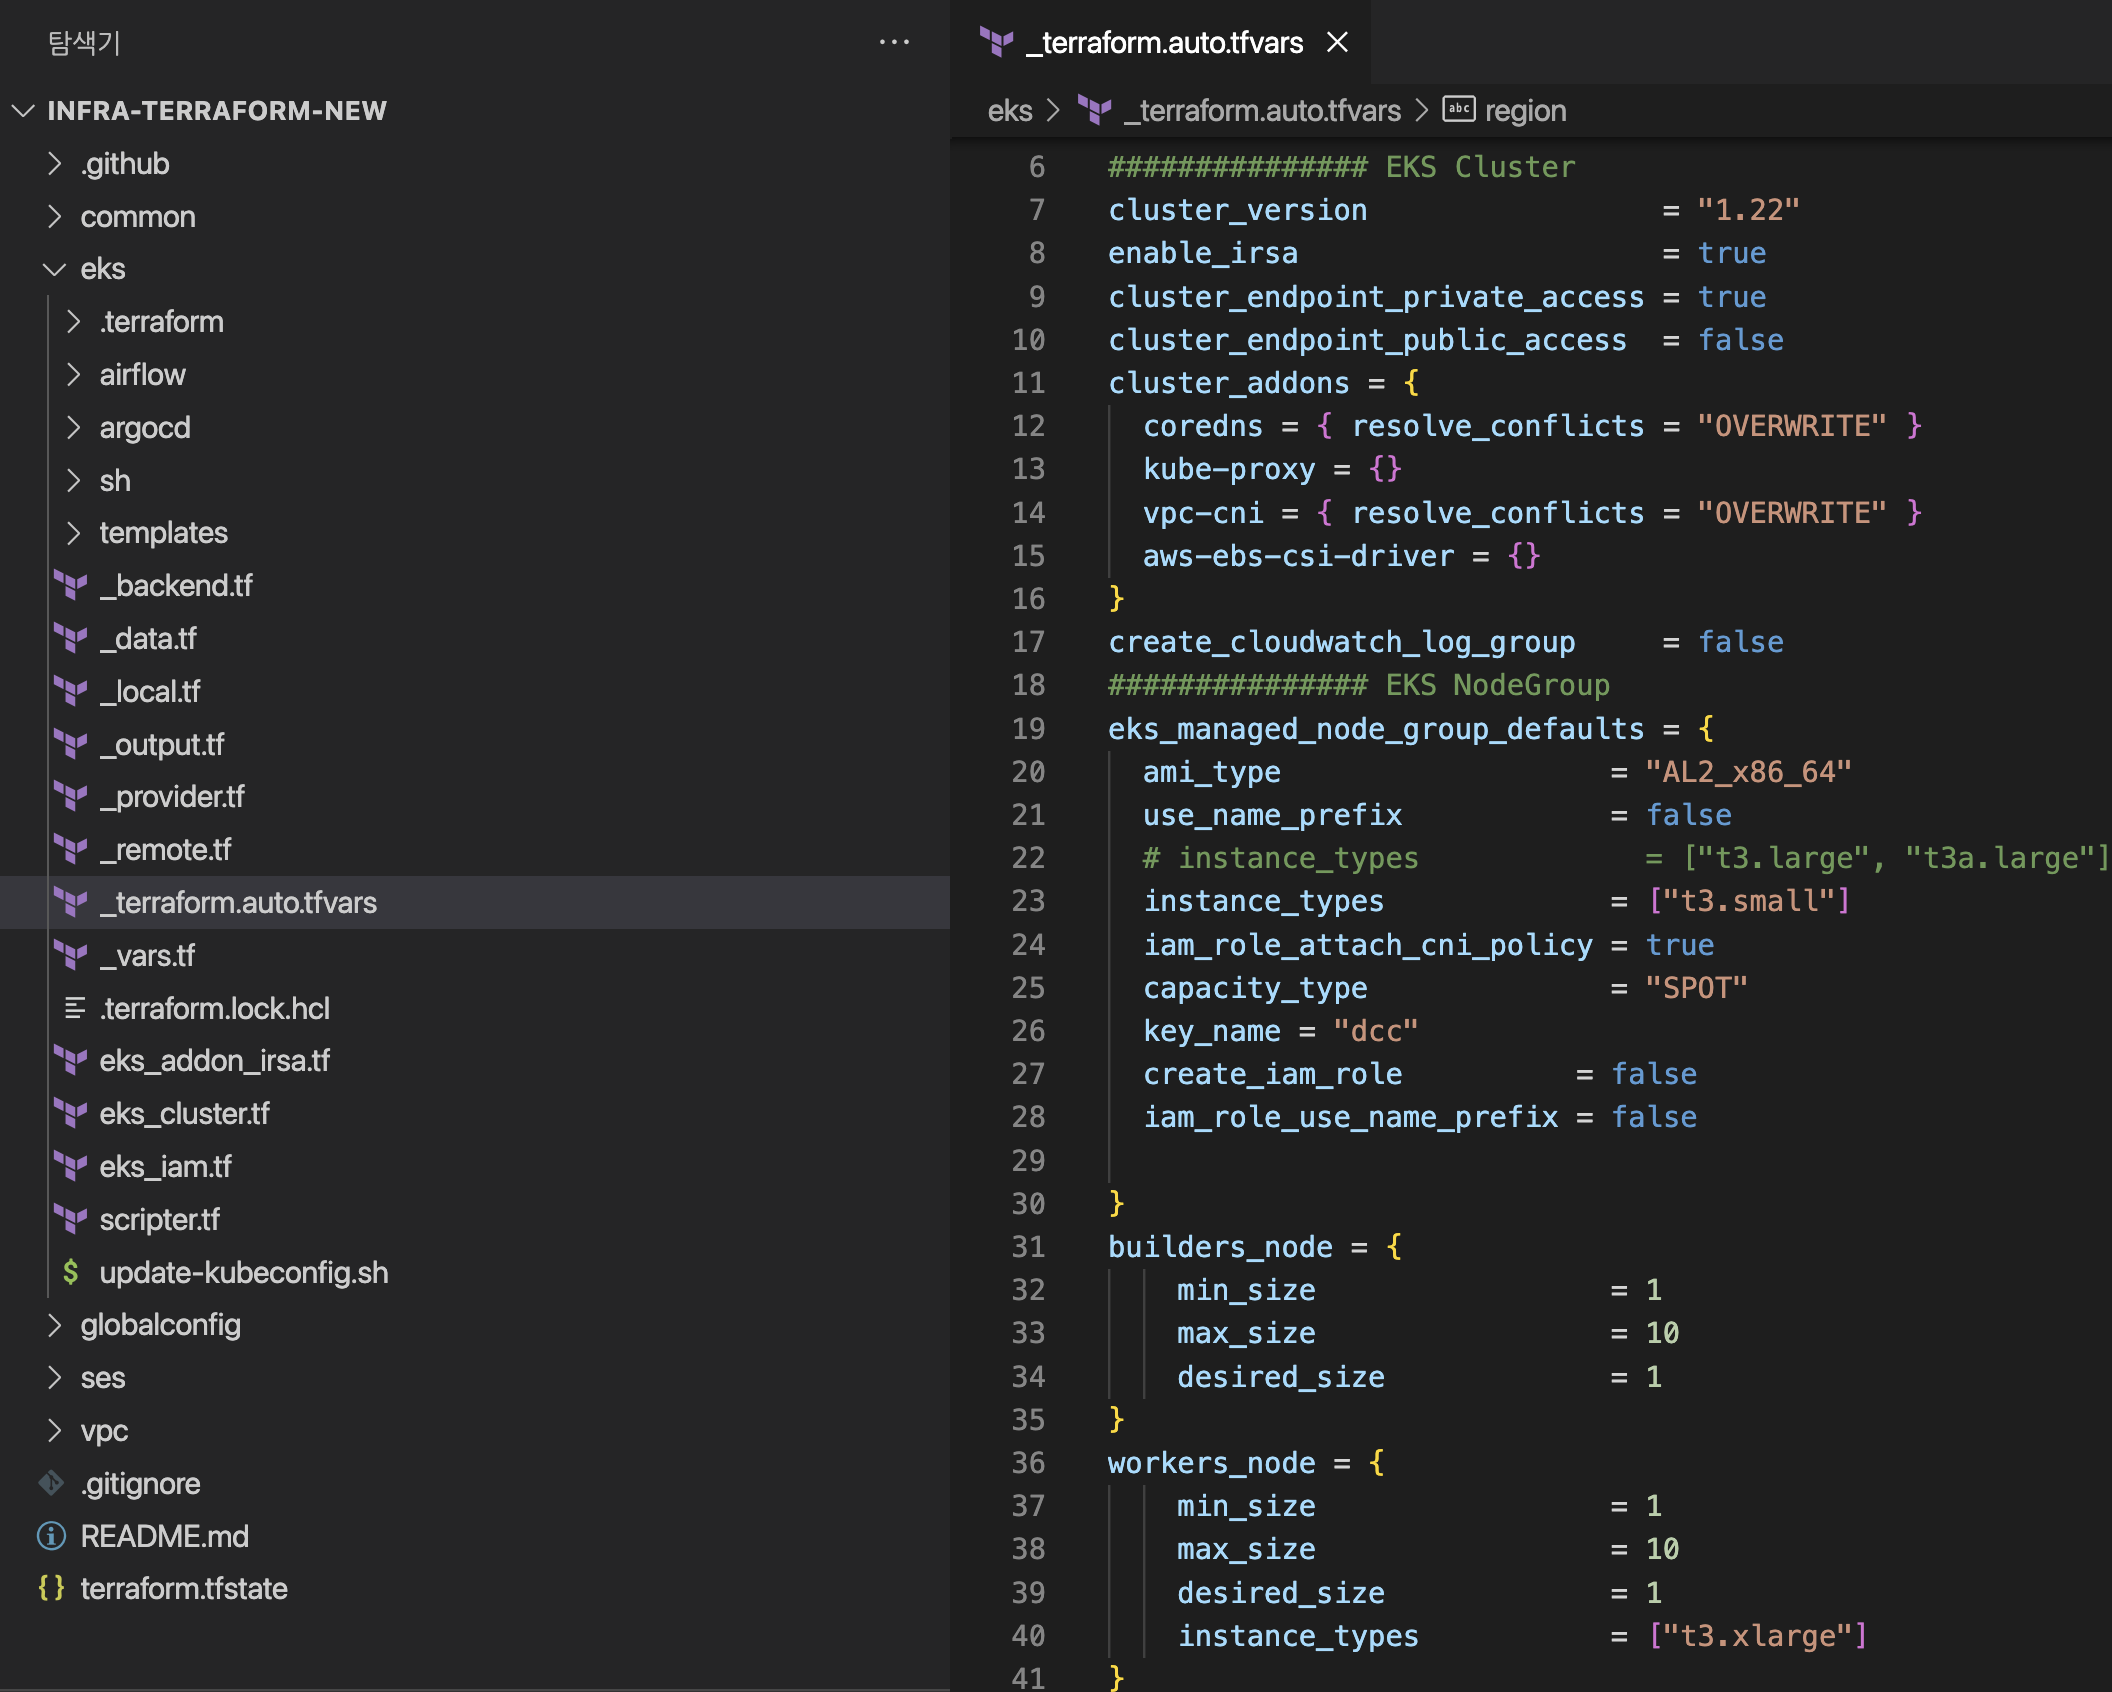This screenshot has width=2112, height=1692.
Task: Open the region breadcrumb segment
Action: coord(1525,110)
